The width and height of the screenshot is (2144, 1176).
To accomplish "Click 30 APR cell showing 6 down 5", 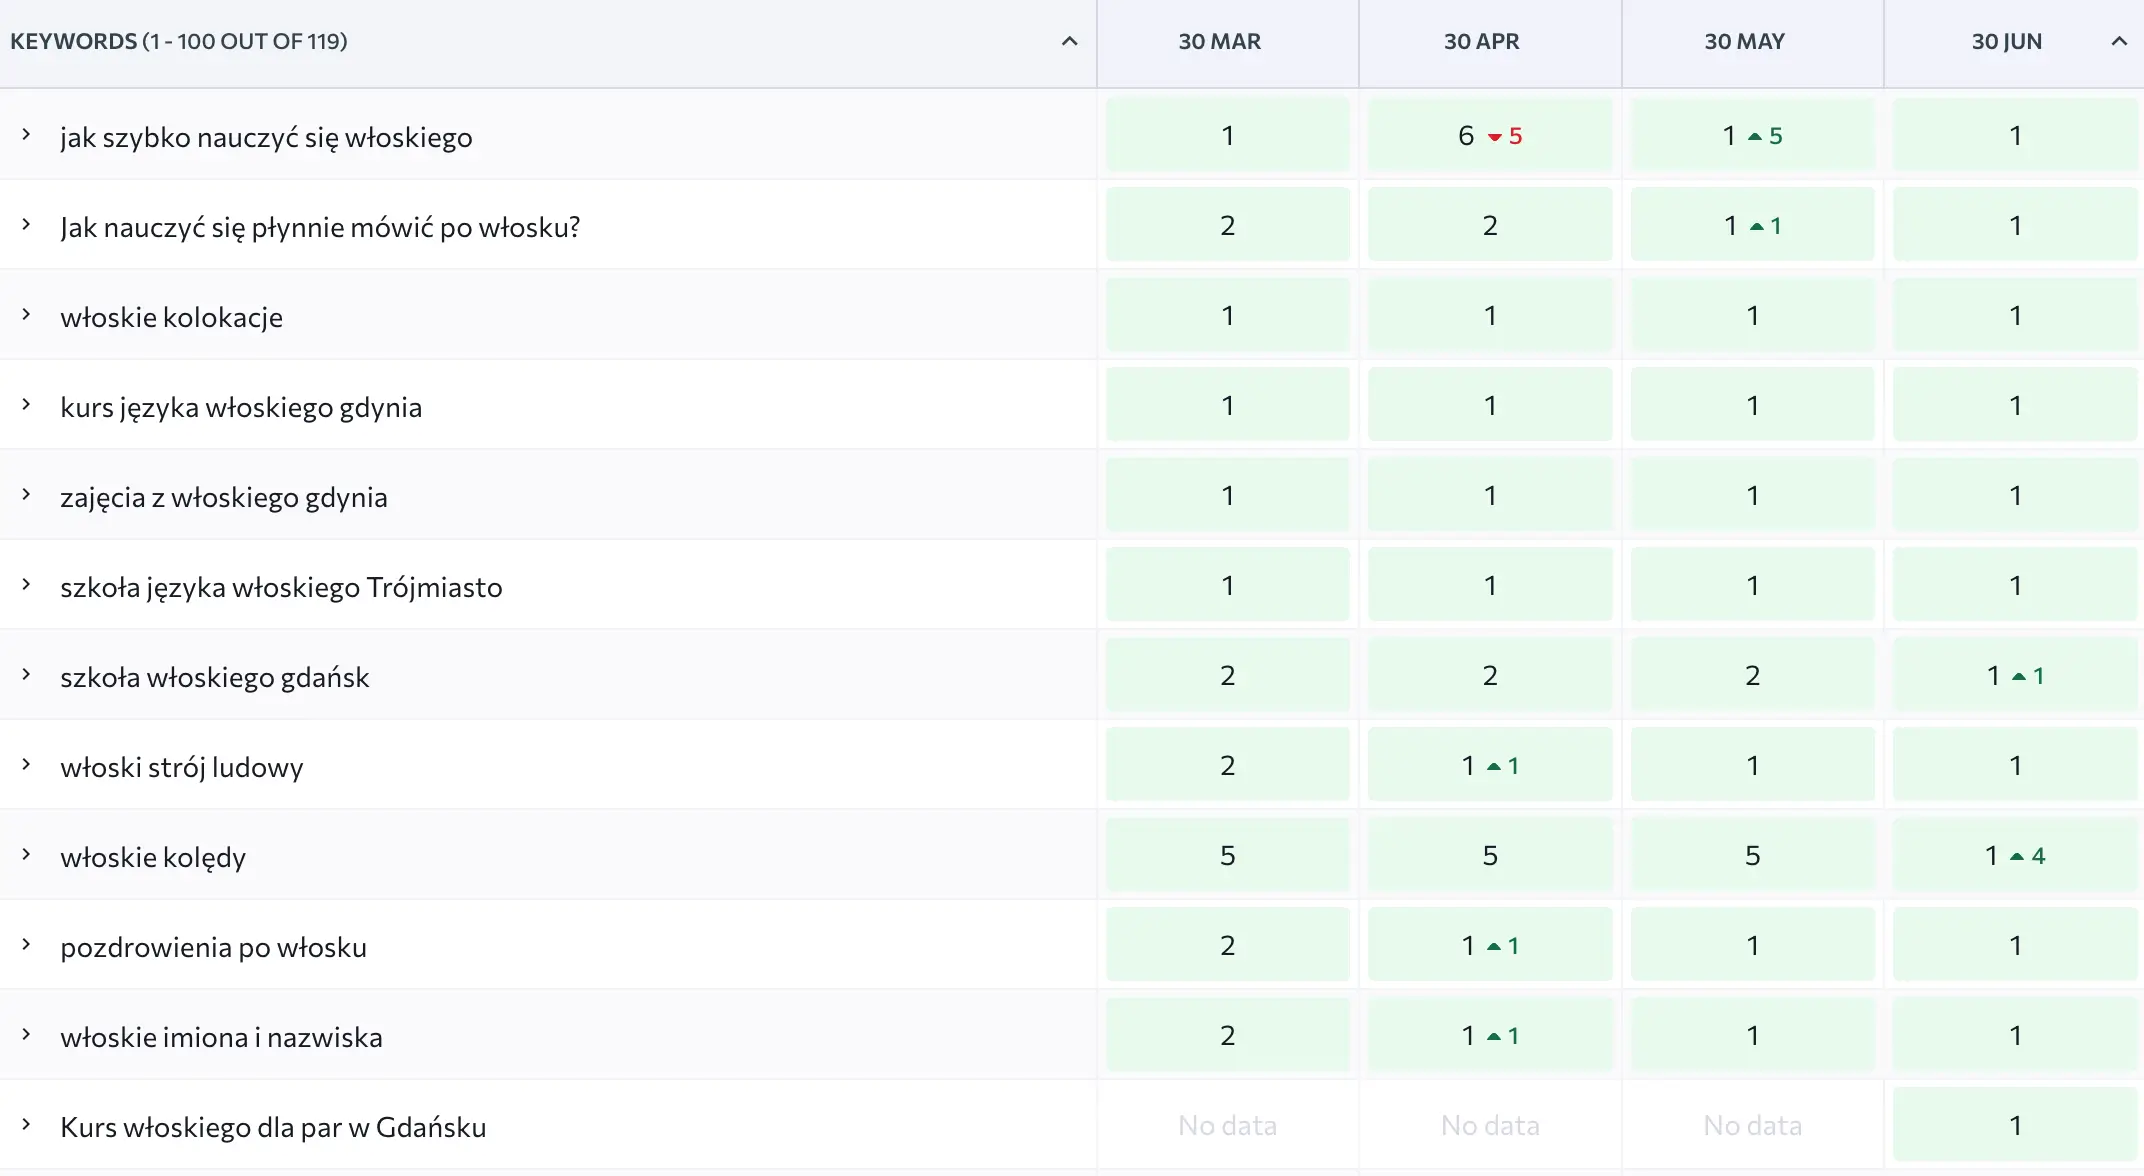I will [x=1490, y=135].
